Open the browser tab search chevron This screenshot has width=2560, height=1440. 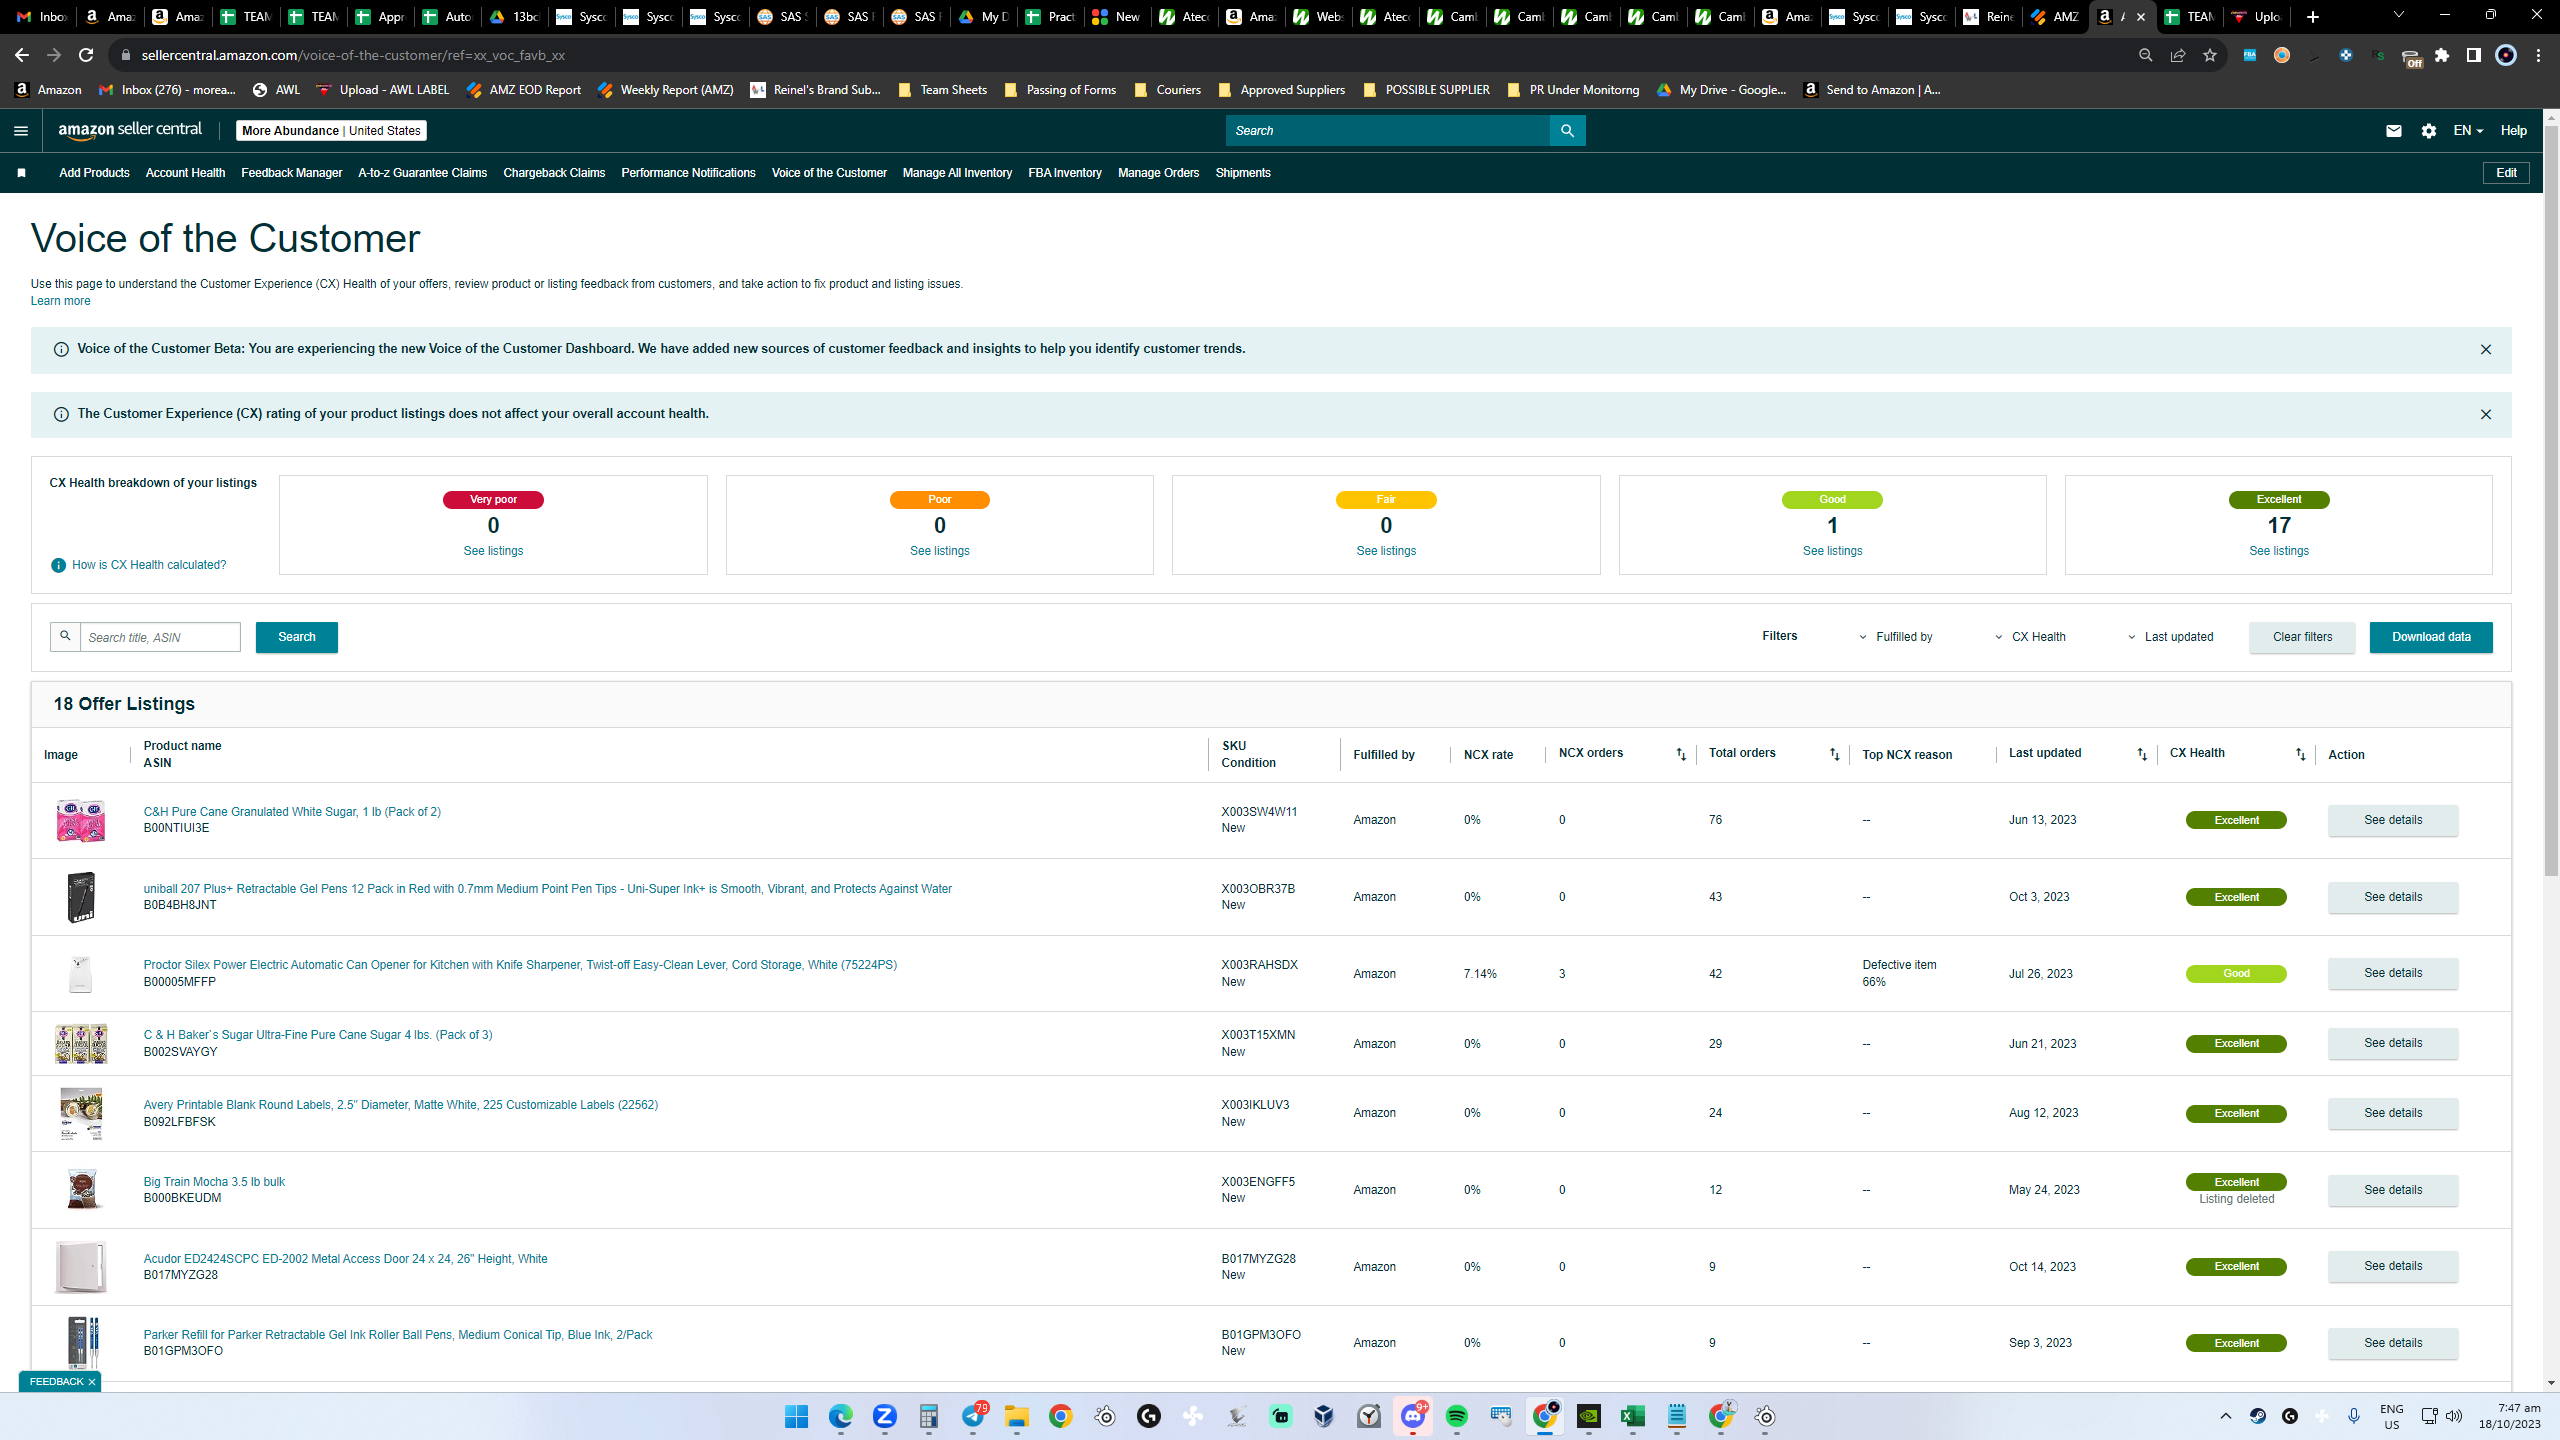2398,16
